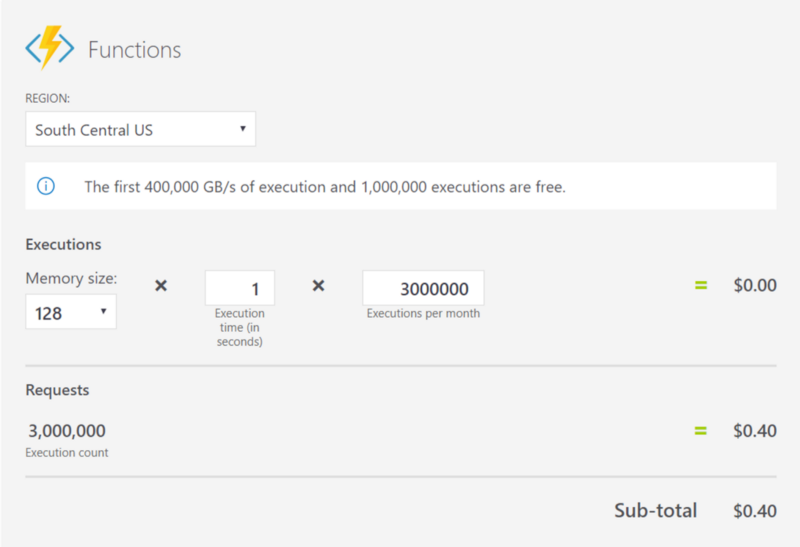Click the $0.00 executions price

click(x=754, y=286)
